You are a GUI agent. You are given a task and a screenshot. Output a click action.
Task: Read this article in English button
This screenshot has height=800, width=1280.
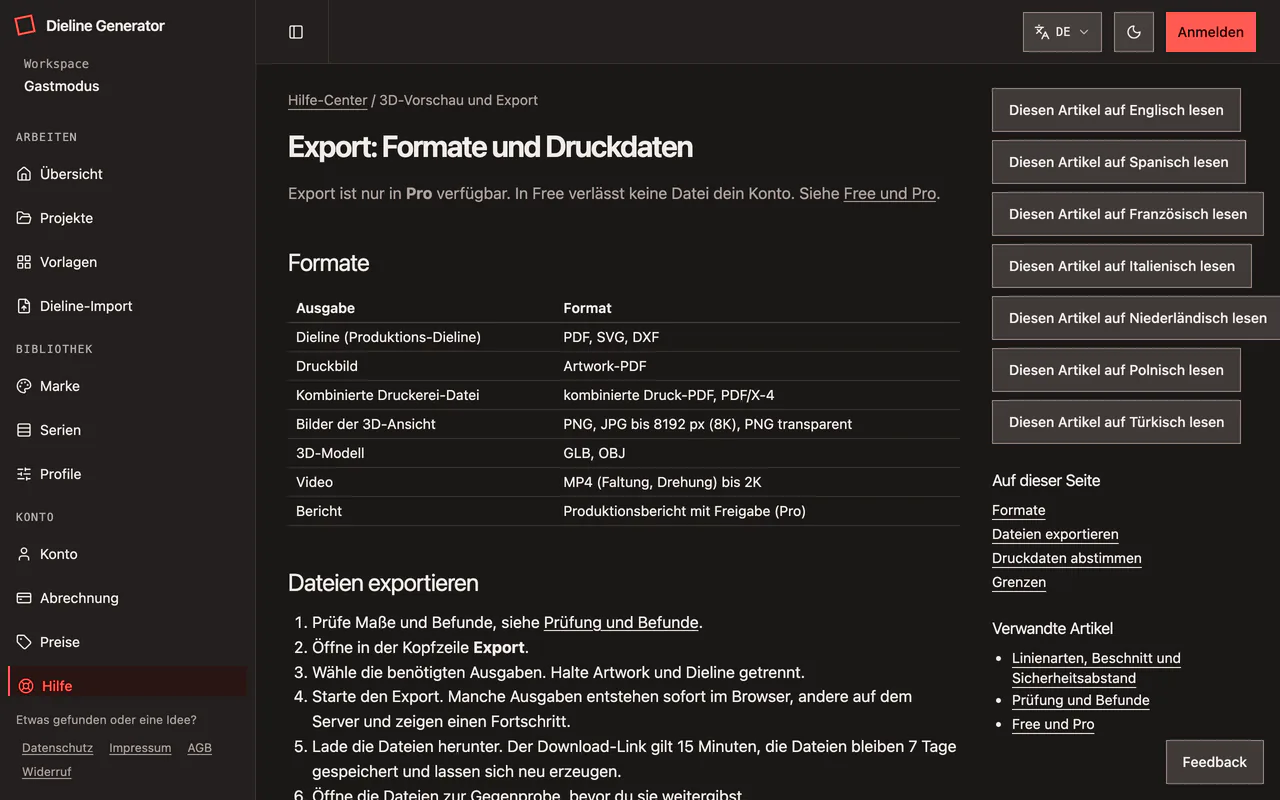coord(1116,110)
